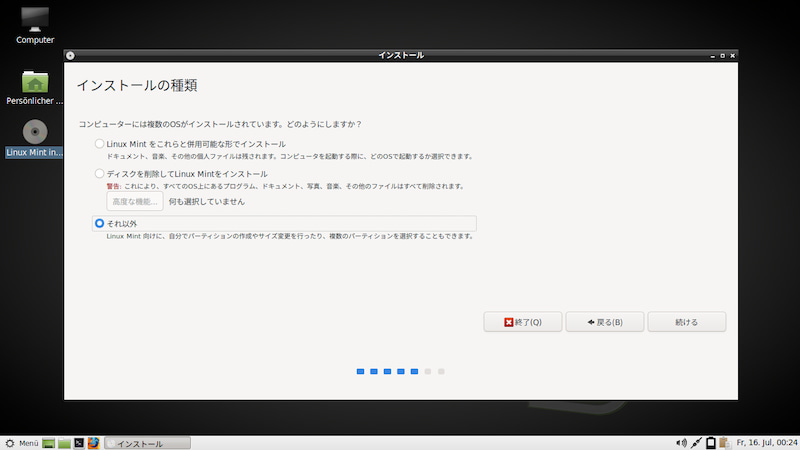
Task: Click the 何も選択していません status text
Action: pyautogui.click(x=207, y=202)
